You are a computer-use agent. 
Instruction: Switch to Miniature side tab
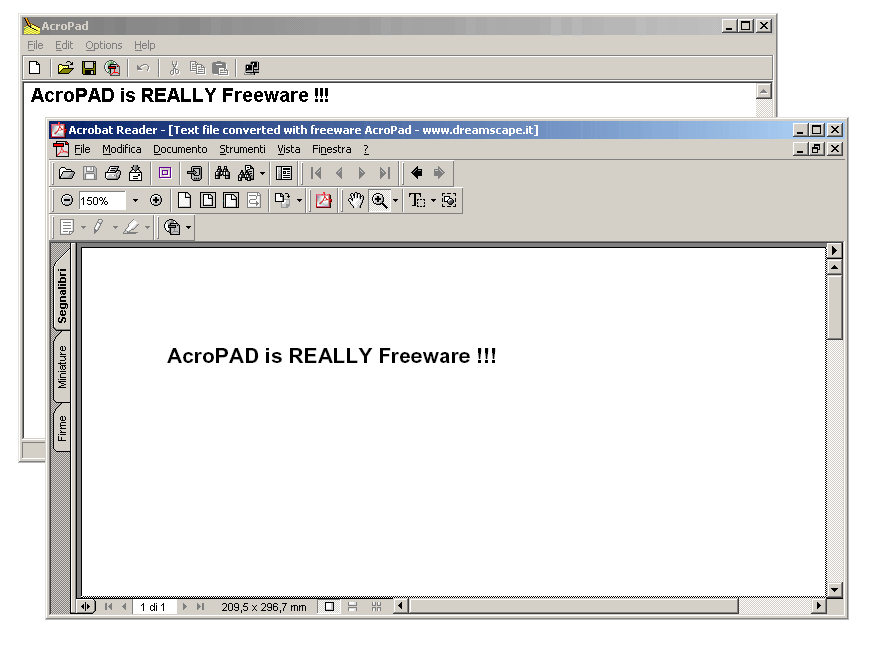(62, 367)
